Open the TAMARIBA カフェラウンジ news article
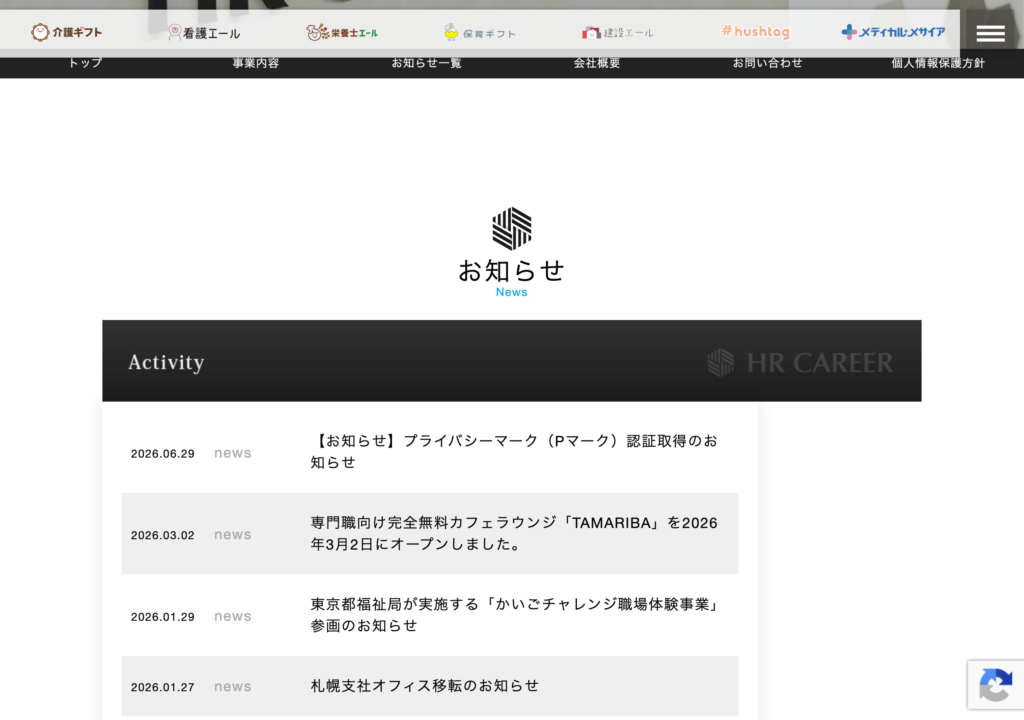 (x=514, y=533)
